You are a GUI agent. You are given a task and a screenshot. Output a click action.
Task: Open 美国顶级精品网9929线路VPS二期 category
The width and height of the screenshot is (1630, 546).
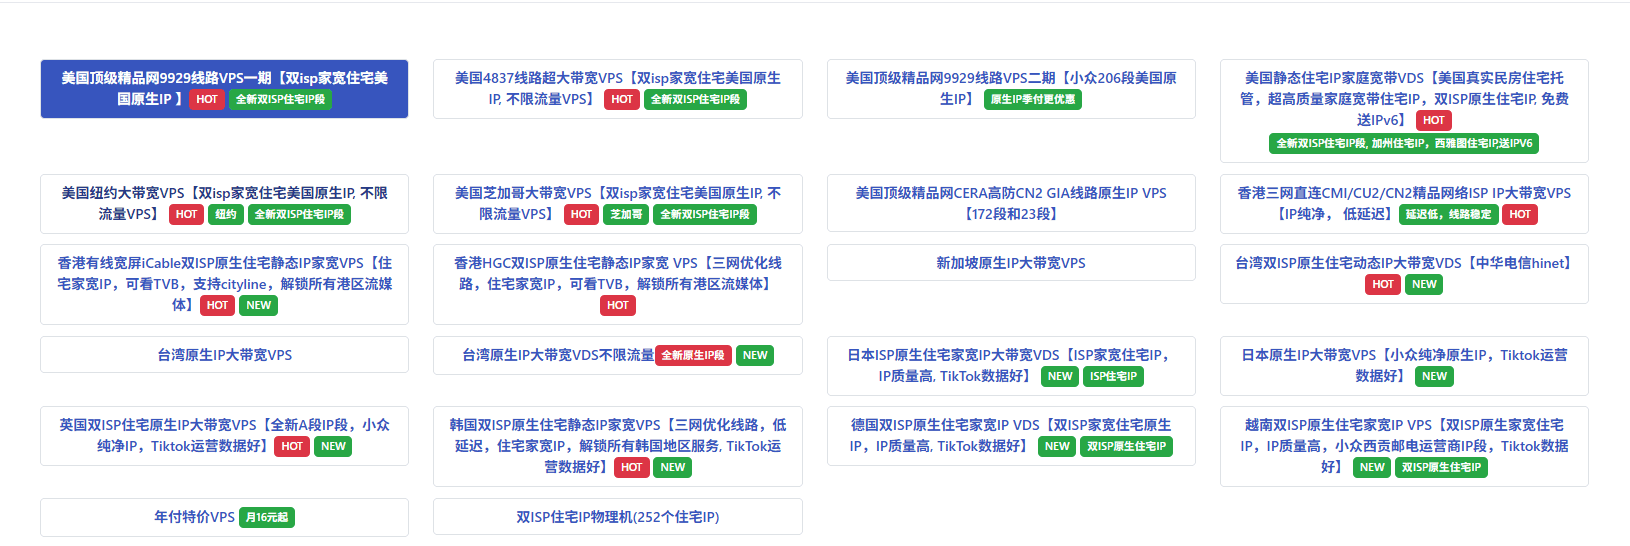click(x=1011, y=89)
